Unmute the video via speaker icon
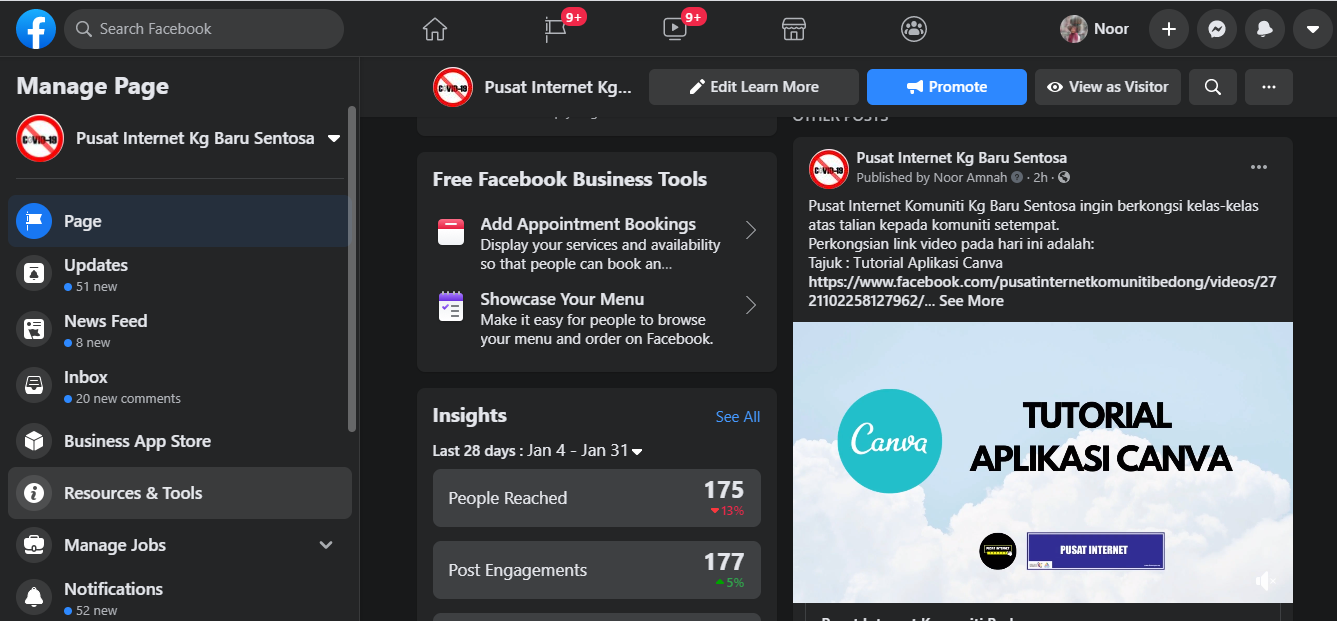This screenshot has height=621, width=1337. [1265, 581]
